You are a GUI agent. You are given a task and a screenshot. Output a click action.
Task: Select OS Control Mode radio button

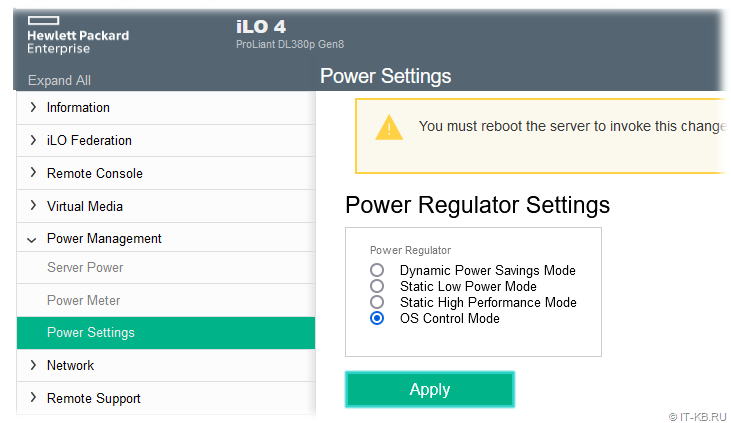pos(377,318)
